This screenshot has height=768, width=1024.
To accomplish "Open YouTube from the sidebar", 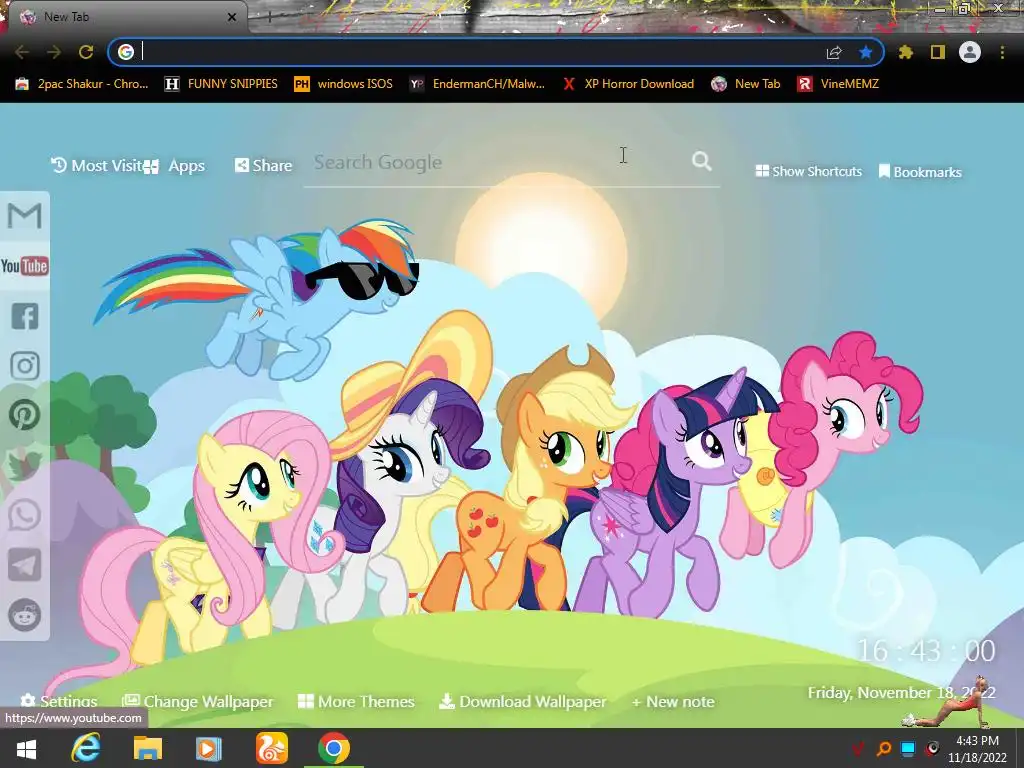I will tap(25, 266).
